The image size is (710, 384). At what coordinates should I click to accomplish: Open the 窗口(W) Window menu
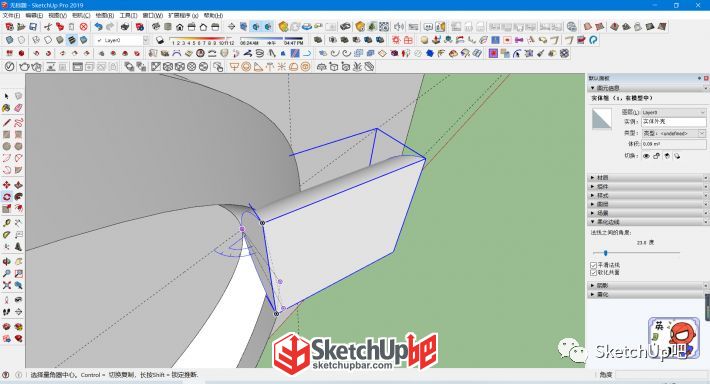click(x=153, y=15)
